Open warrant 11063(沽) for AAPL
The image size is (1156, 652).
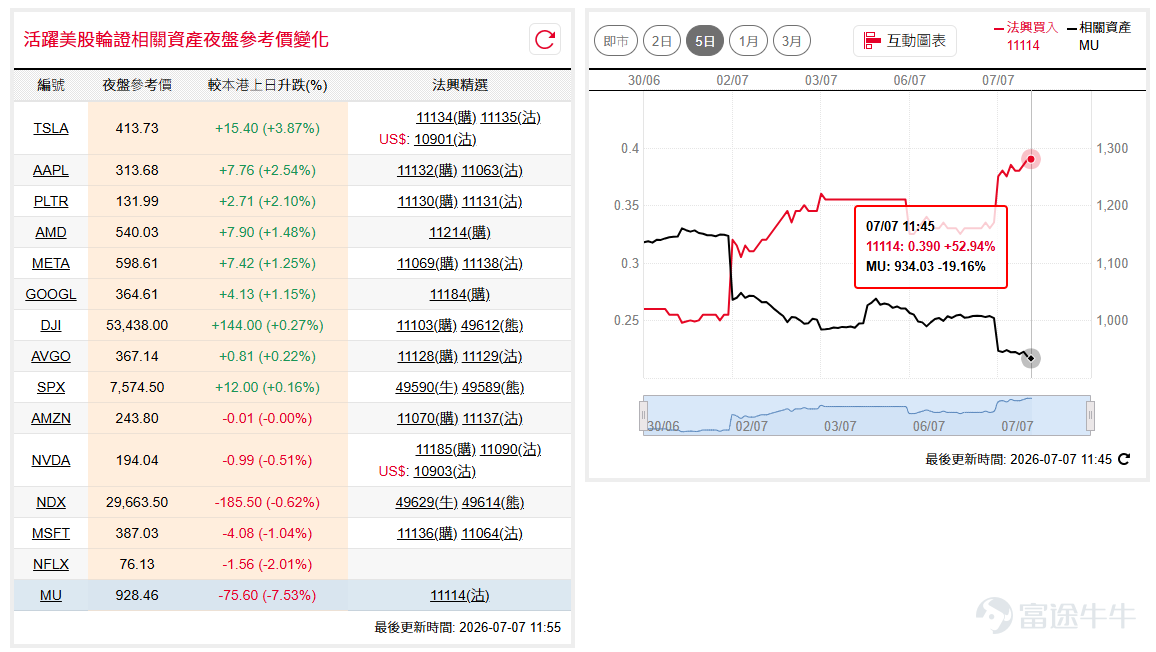(x=492, y=170)
